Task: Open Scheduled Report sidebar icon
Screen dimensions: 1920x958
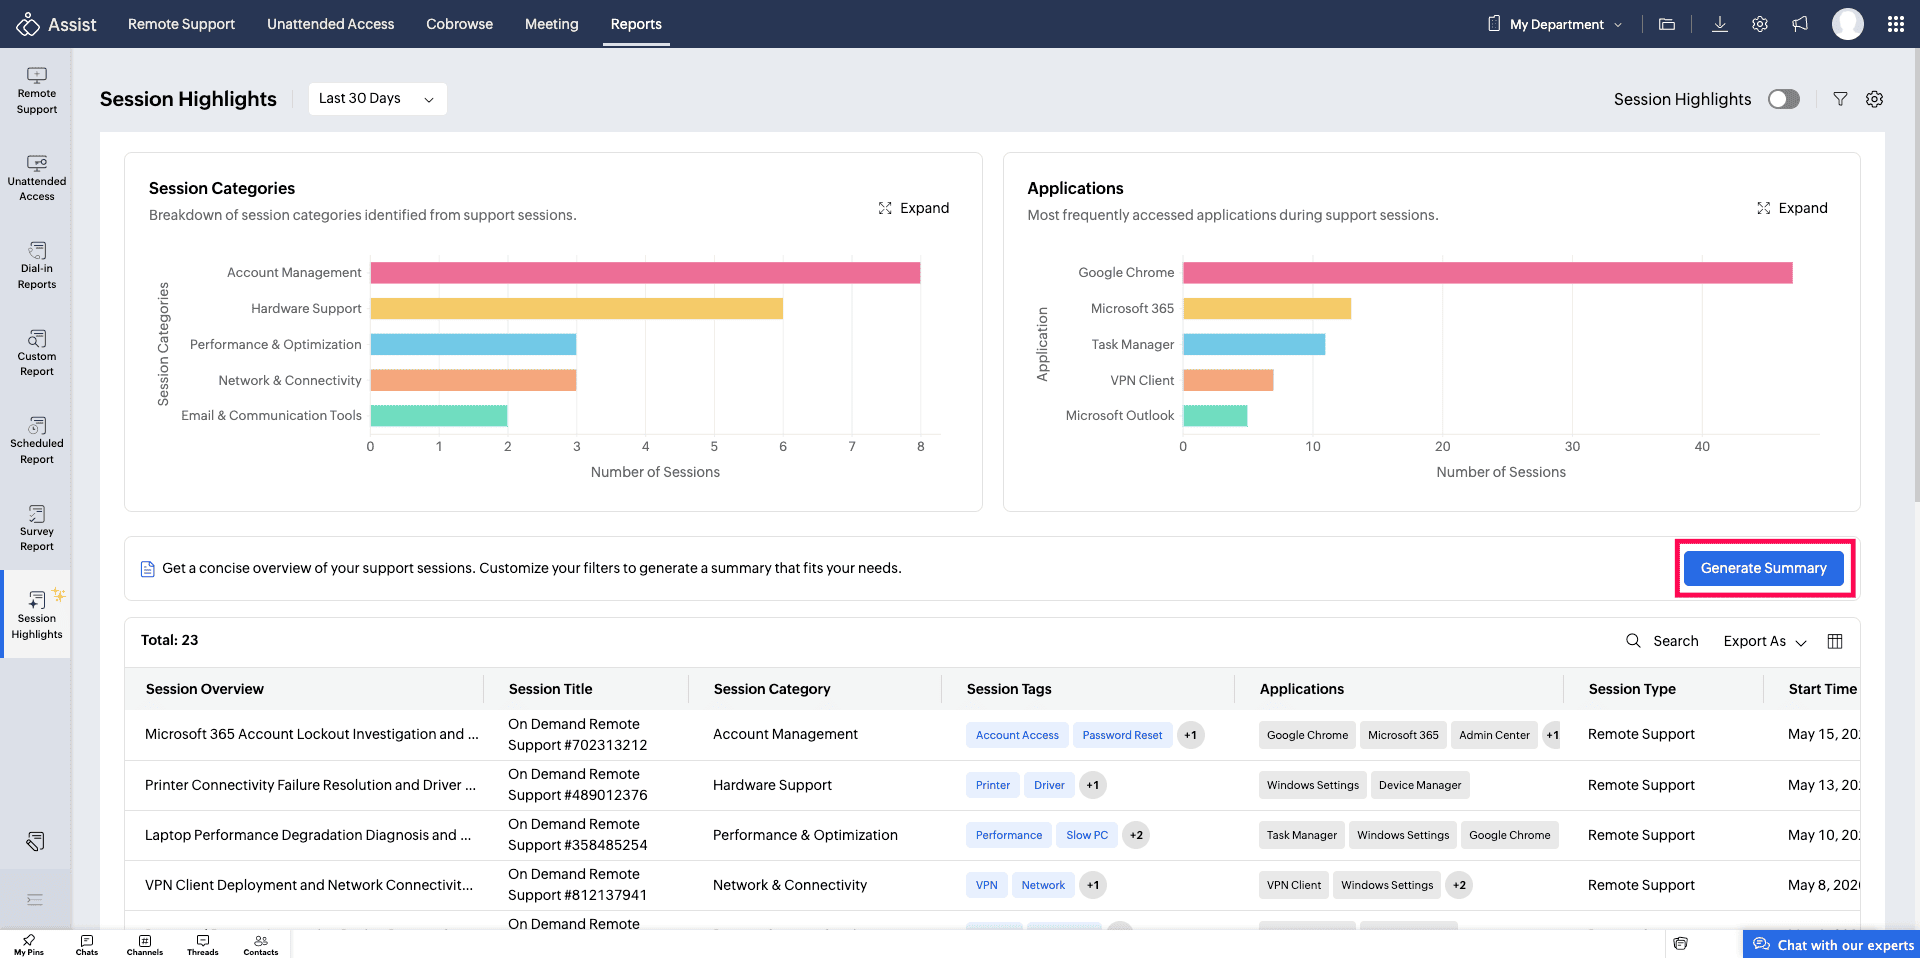Action: tap(37, 441)
